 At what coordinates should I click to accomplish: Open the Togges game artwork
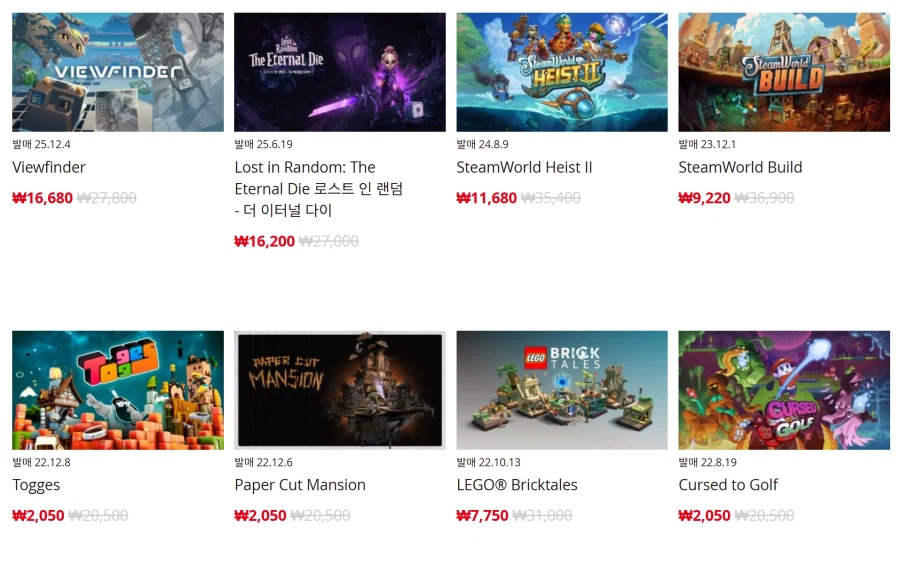coord(118,390)
